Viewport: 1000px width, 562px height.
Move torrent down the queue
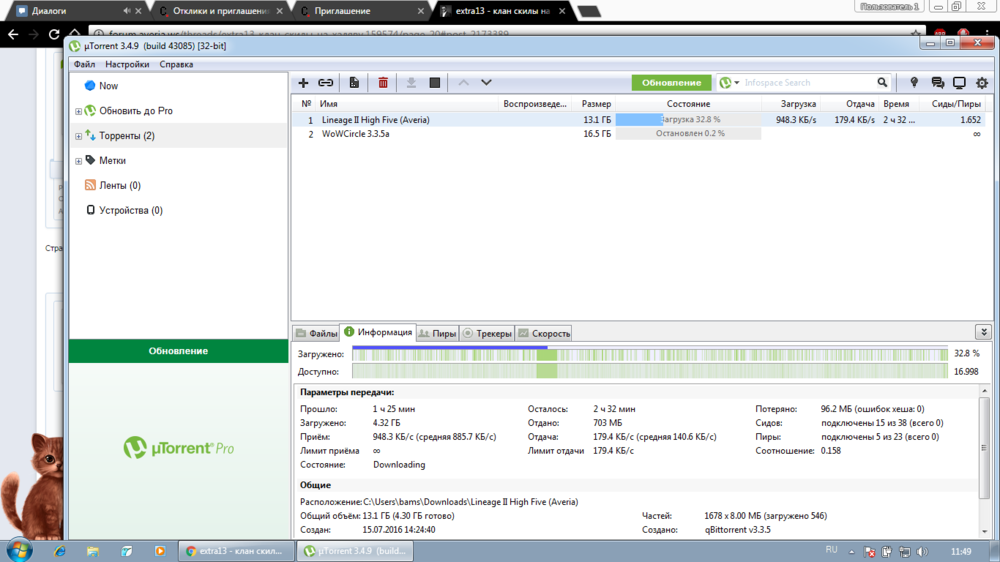487,83
